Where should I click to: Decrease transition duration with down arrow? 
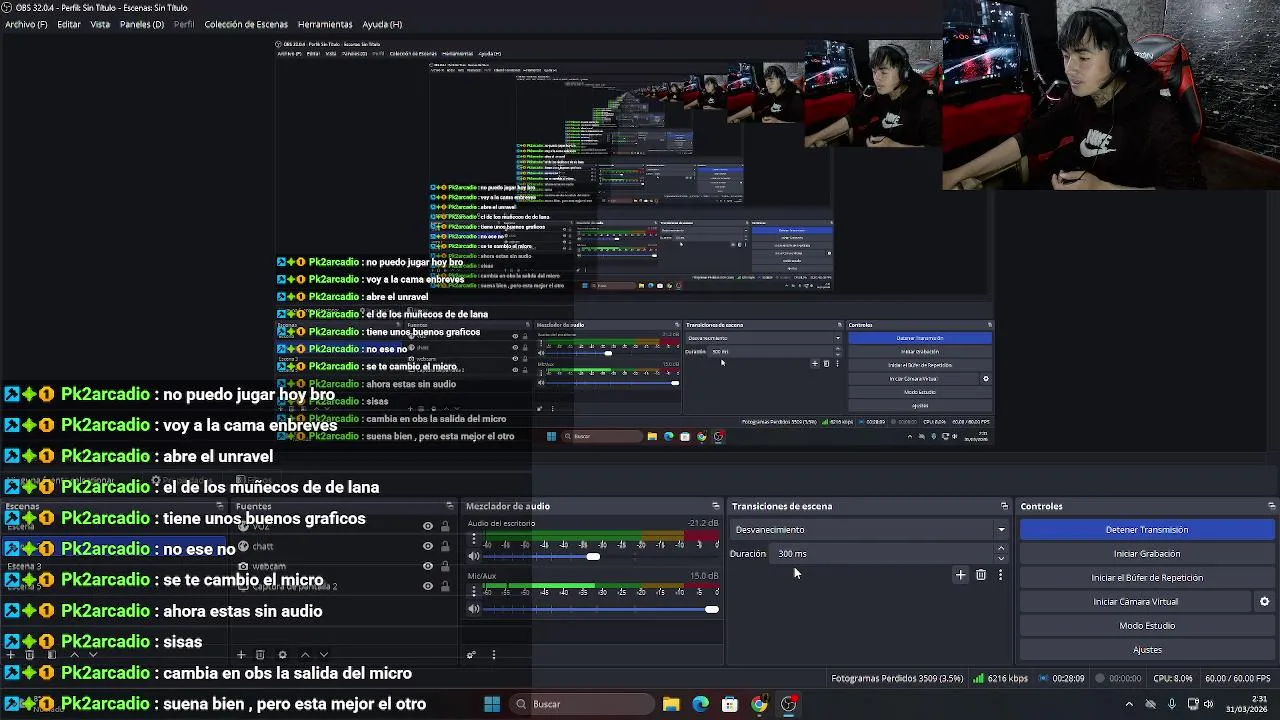click(x=1001, y=558)
